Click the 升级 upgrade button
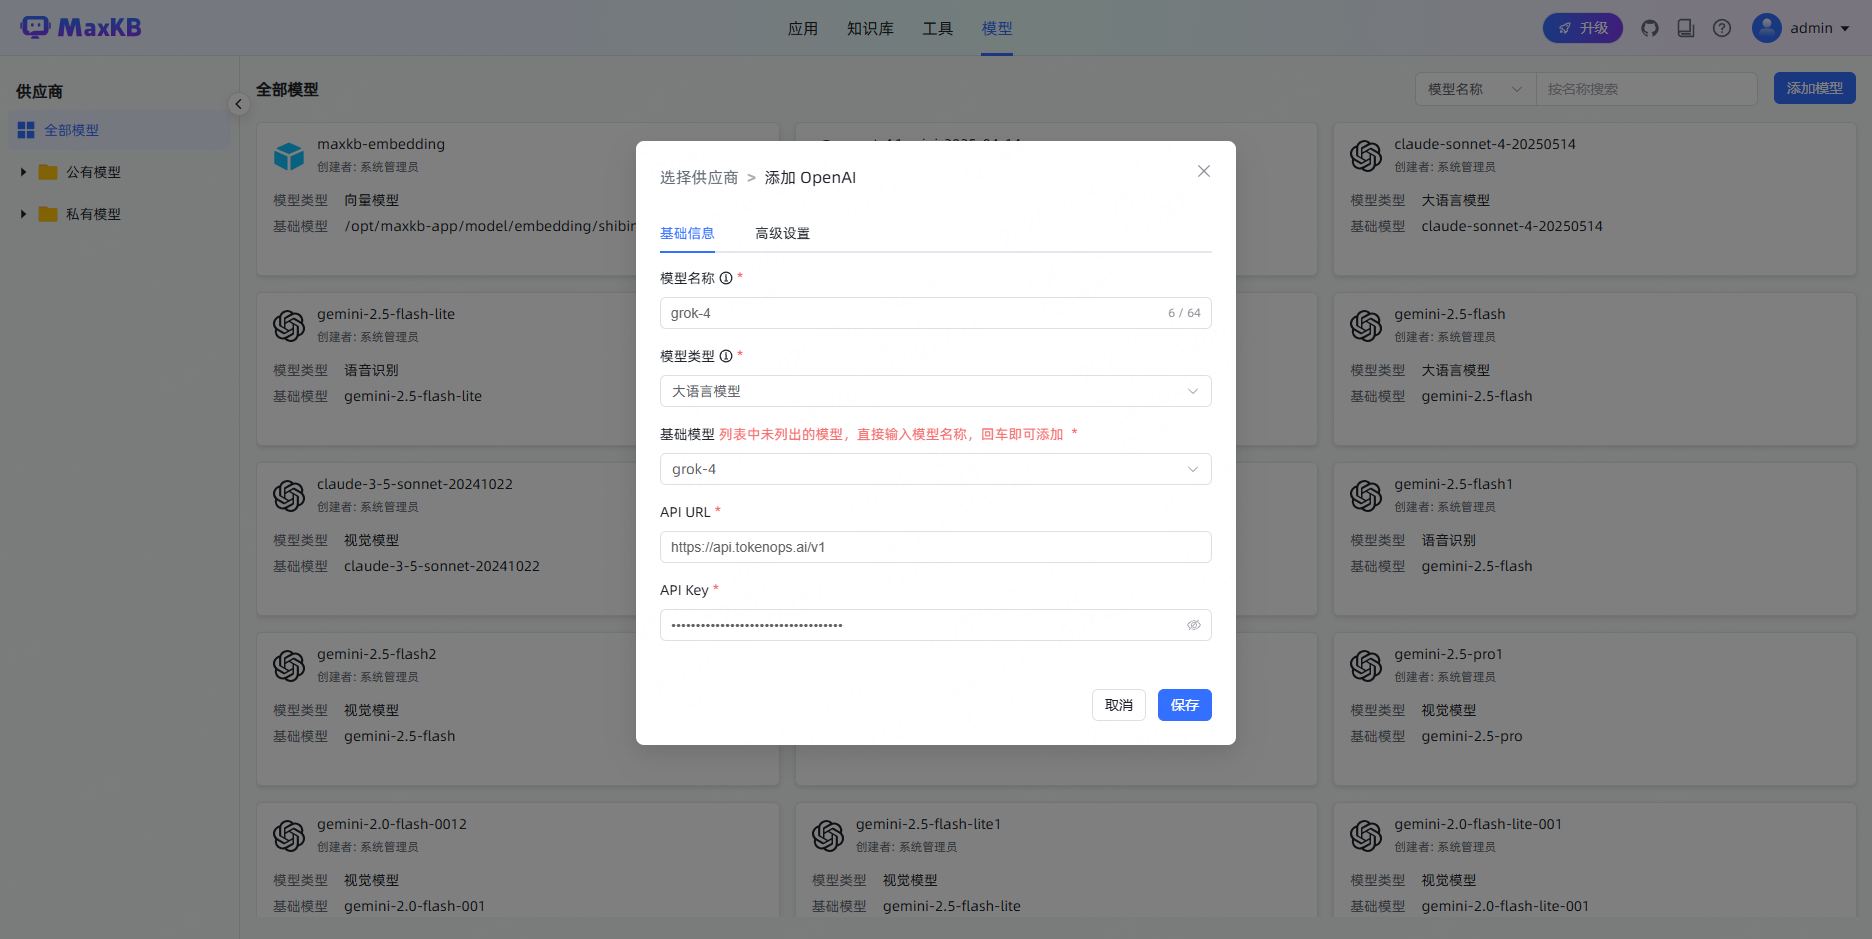The width and height of the screenshot is (1872, 939). 1583,28
